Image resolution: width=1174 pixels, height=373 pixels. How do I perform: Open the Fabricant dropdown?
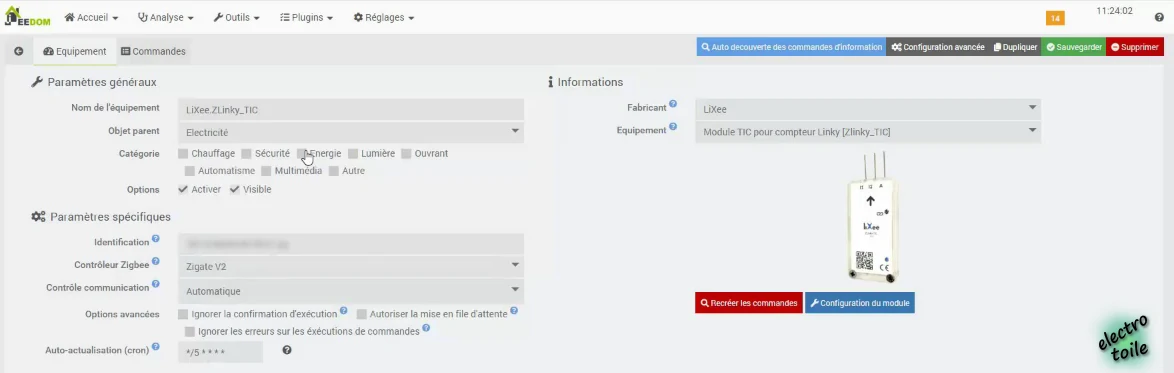[868, 109]
